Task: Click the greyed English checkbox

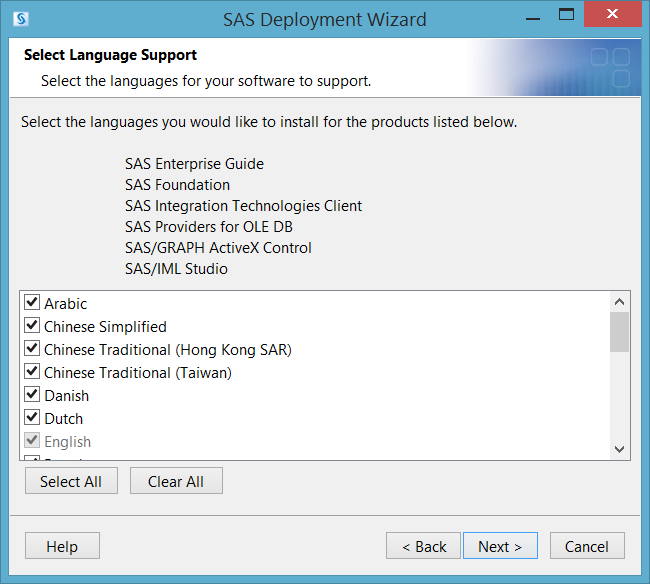Action: click(x=32, y=440)
